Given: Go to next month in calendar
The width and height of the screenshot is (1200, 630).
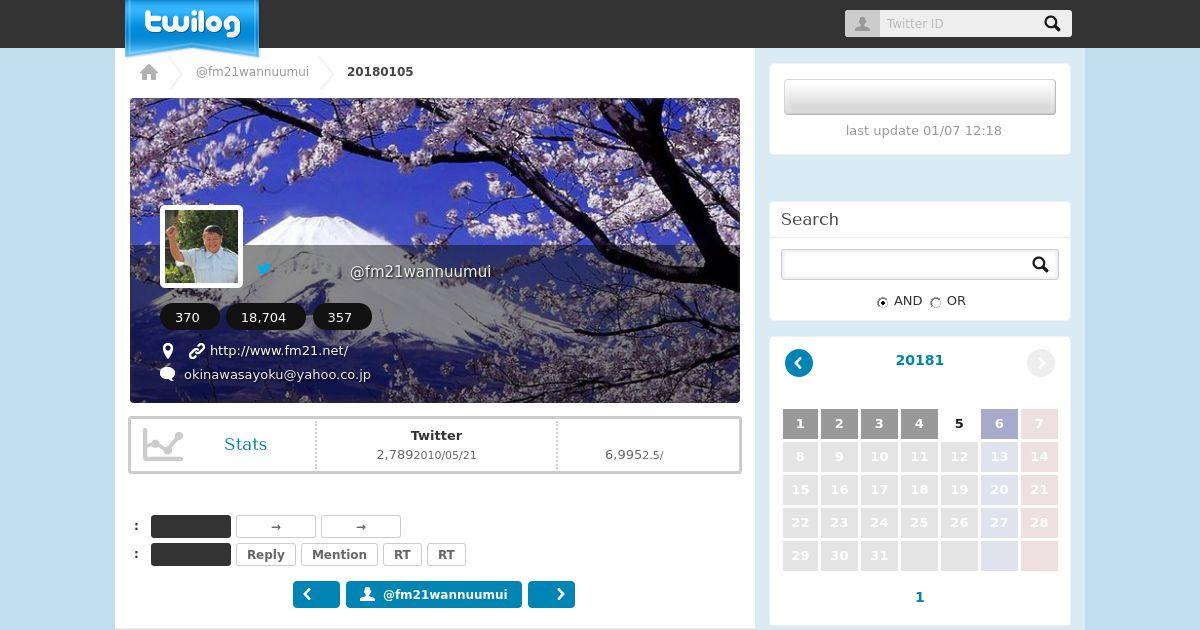Looking at the screenshot, I should (x=1041, y=363).
